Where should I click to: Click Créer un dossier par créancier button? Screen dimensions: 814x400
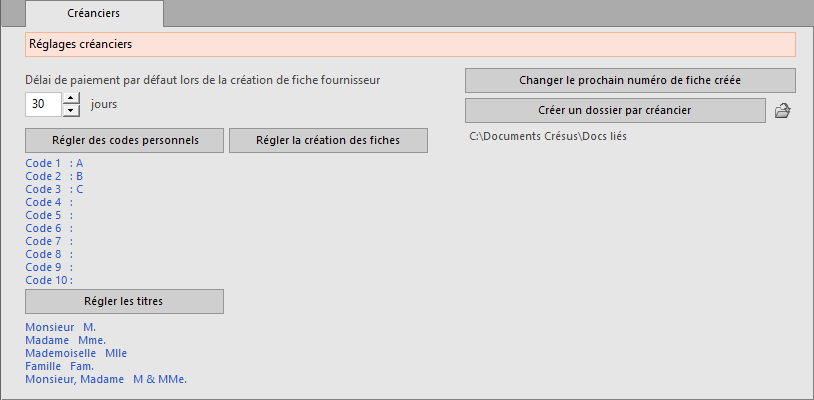click(615, 111)
